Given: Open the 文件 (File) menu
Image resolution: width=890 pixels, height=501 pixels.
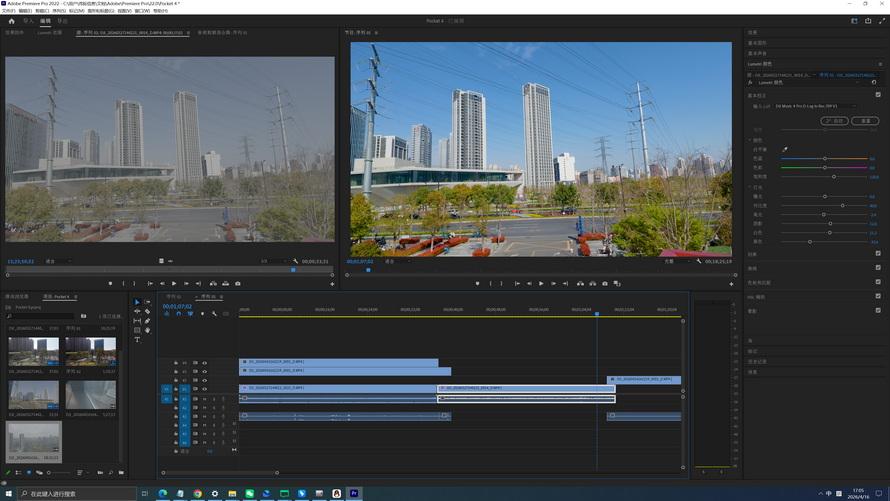Looking at the screenshot, I should pyautogui.click(x=10, y=10).
